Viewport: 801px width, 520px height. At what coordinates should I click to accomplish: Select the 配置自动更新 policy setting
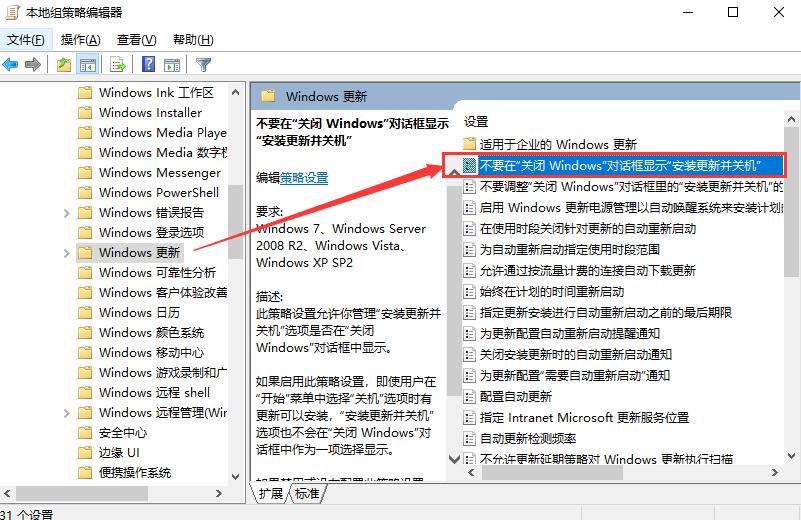coord(515,397)
